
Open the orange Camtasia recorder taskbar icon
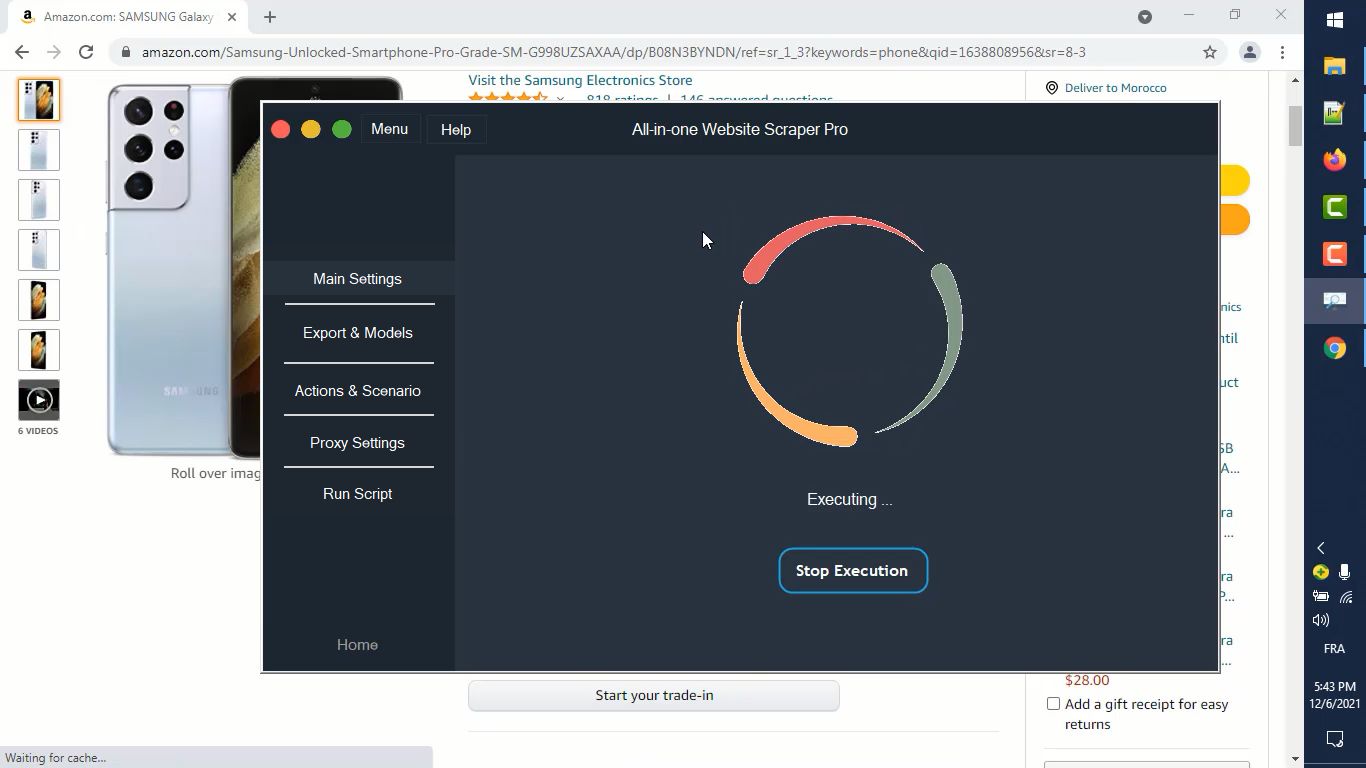point(1334,254)
